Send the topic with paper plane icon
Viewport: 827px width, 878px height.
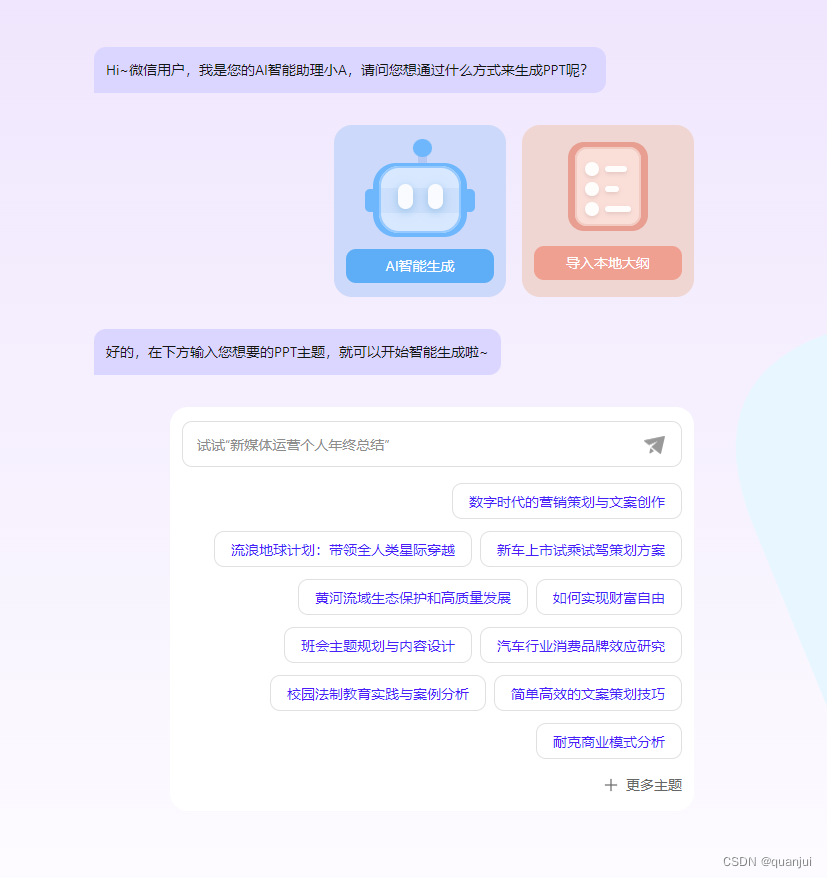654,445
